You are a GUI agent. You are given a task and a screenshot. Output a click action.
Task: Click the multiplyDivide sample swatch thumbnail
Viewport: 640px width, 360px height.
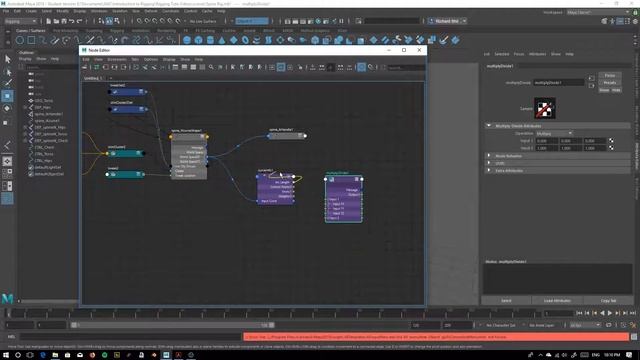click(544, 108)
